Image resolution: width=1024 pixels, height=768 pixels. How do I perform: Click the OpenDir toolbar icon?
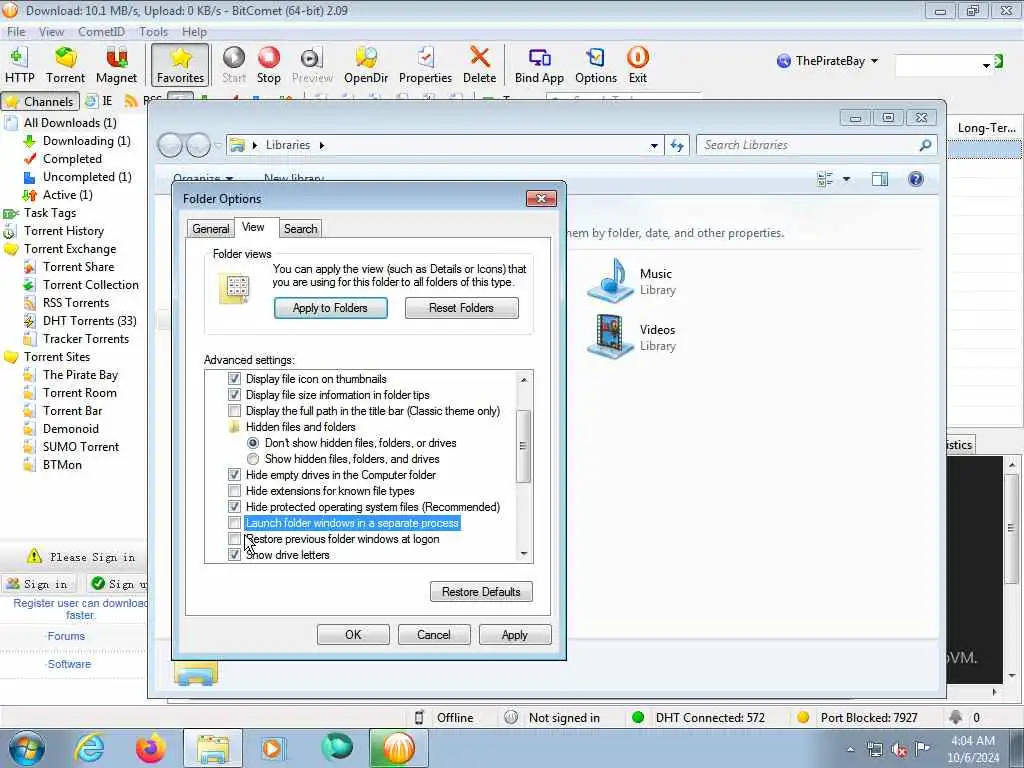[366, 65]
